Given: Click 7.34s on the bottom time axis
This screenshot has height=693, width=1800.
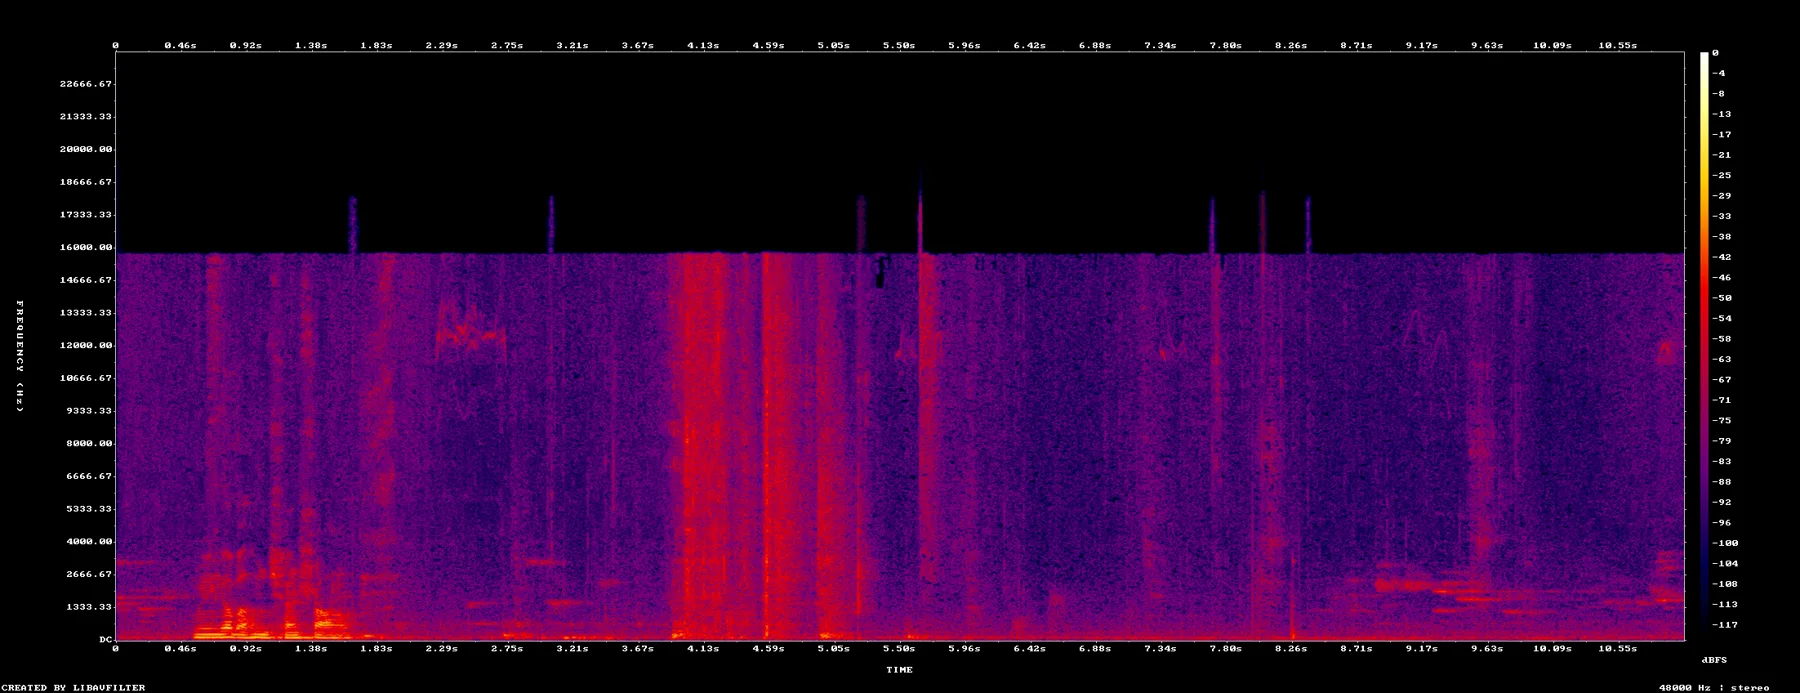Looking at the screenshot, I should pyautogui.click(x=1160, y=649).
